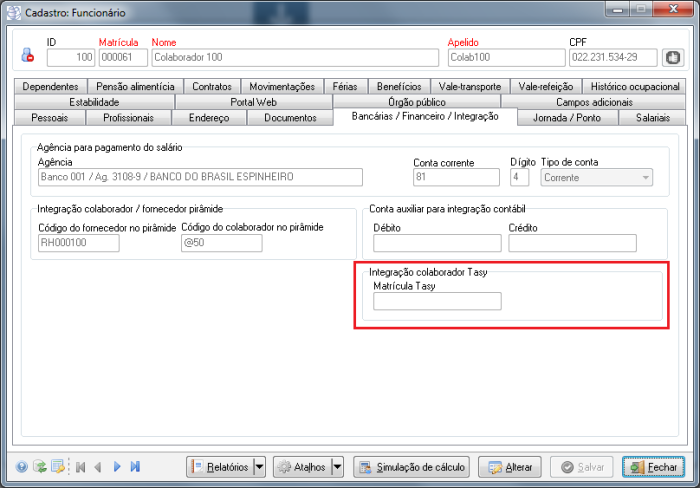The height and width of the screenshot is (488, 700).
Task: Click the green refresh icon in bottom bar
Action: (39, 466)
